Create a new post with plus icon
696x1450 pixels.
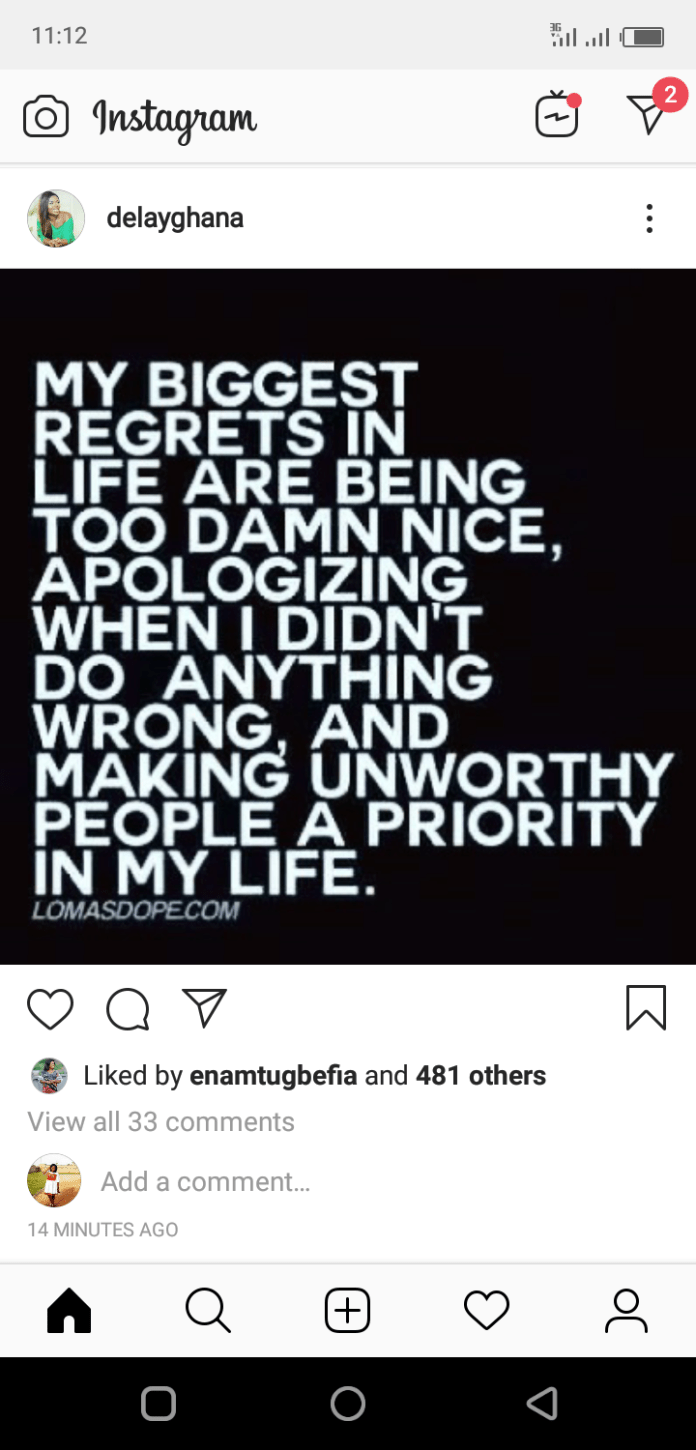(x=347, y=1310)
